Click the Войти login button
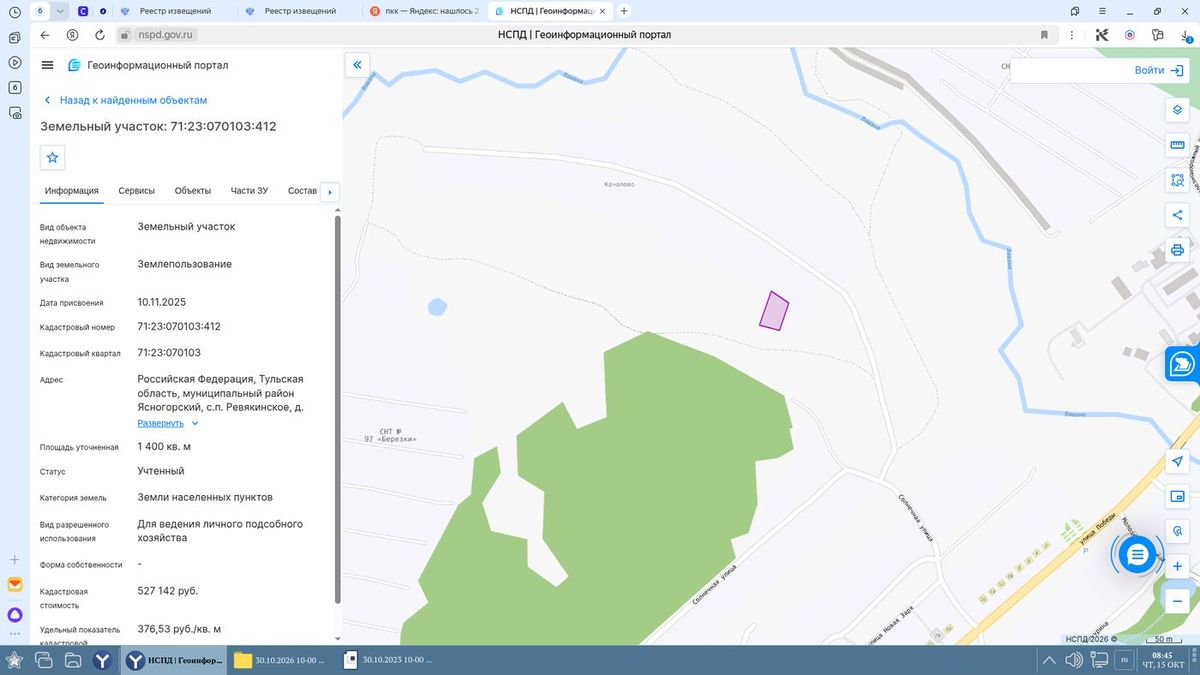This screenshot has height=675, width=1200. (x=1159, y=71)
